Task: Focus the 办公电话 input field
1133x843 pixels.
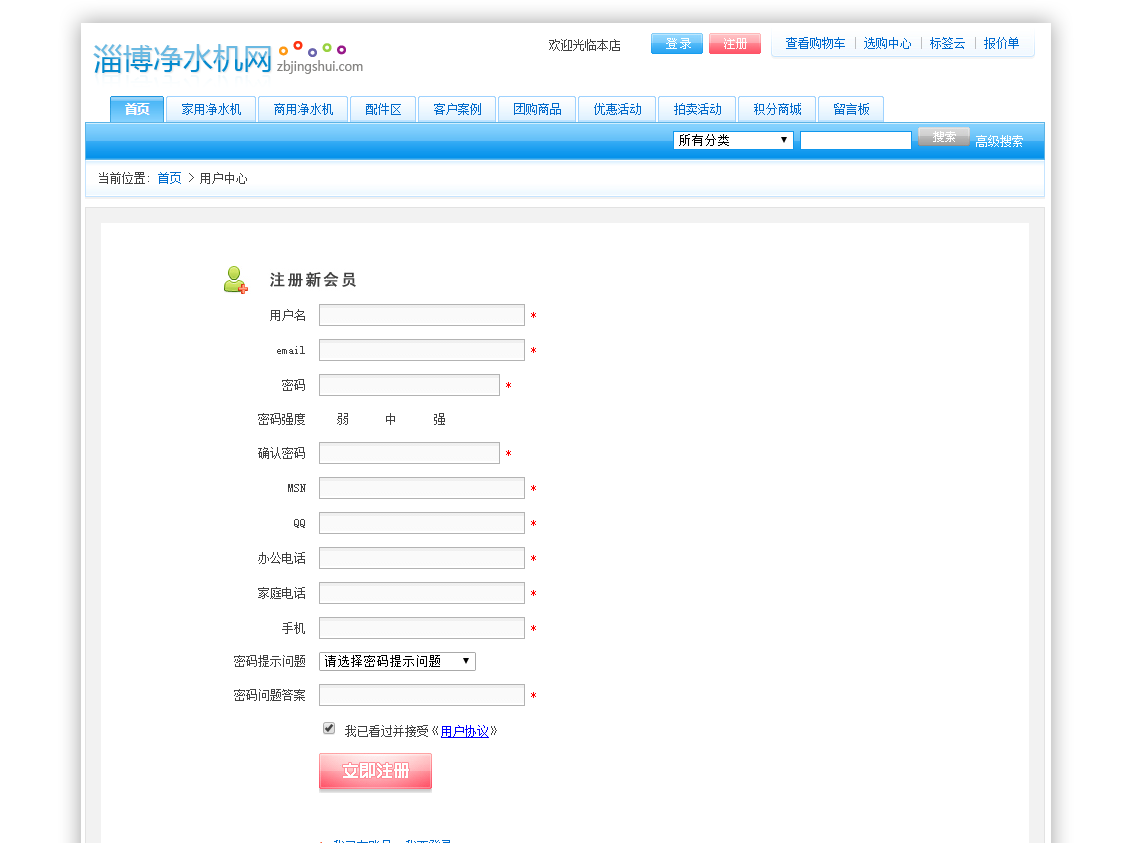Action: pos(422,558)
